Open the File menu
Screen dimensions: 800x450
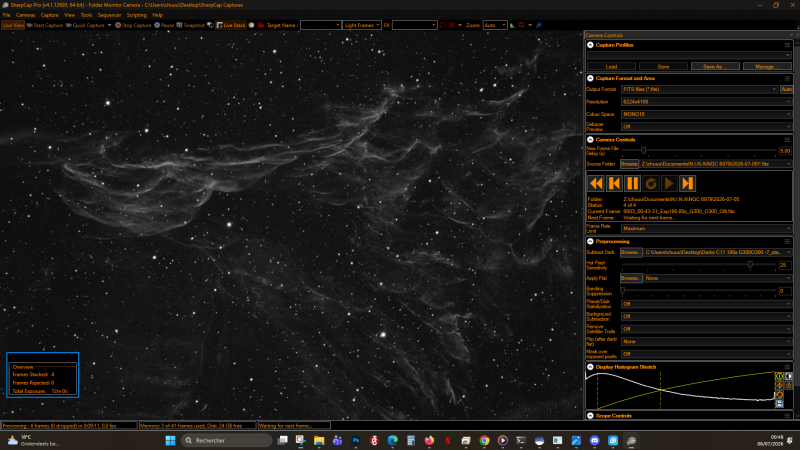7,15
